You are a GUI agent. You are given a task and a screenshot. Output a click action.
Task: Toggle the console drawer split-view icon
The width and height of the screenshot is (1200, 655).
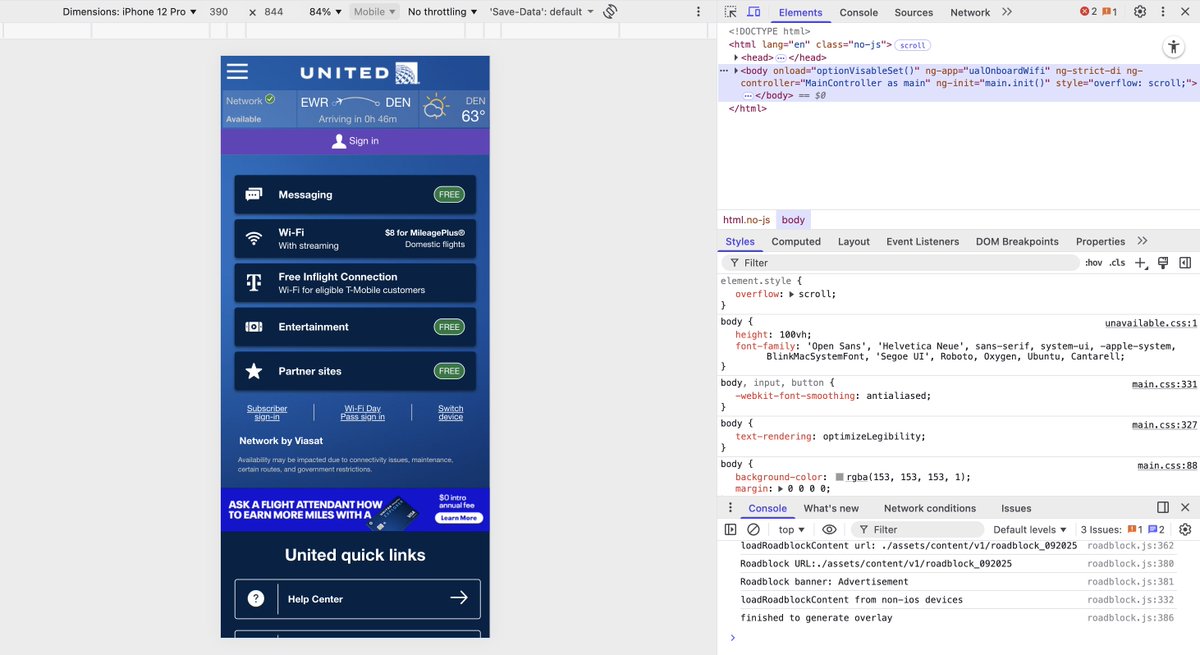1162,507
